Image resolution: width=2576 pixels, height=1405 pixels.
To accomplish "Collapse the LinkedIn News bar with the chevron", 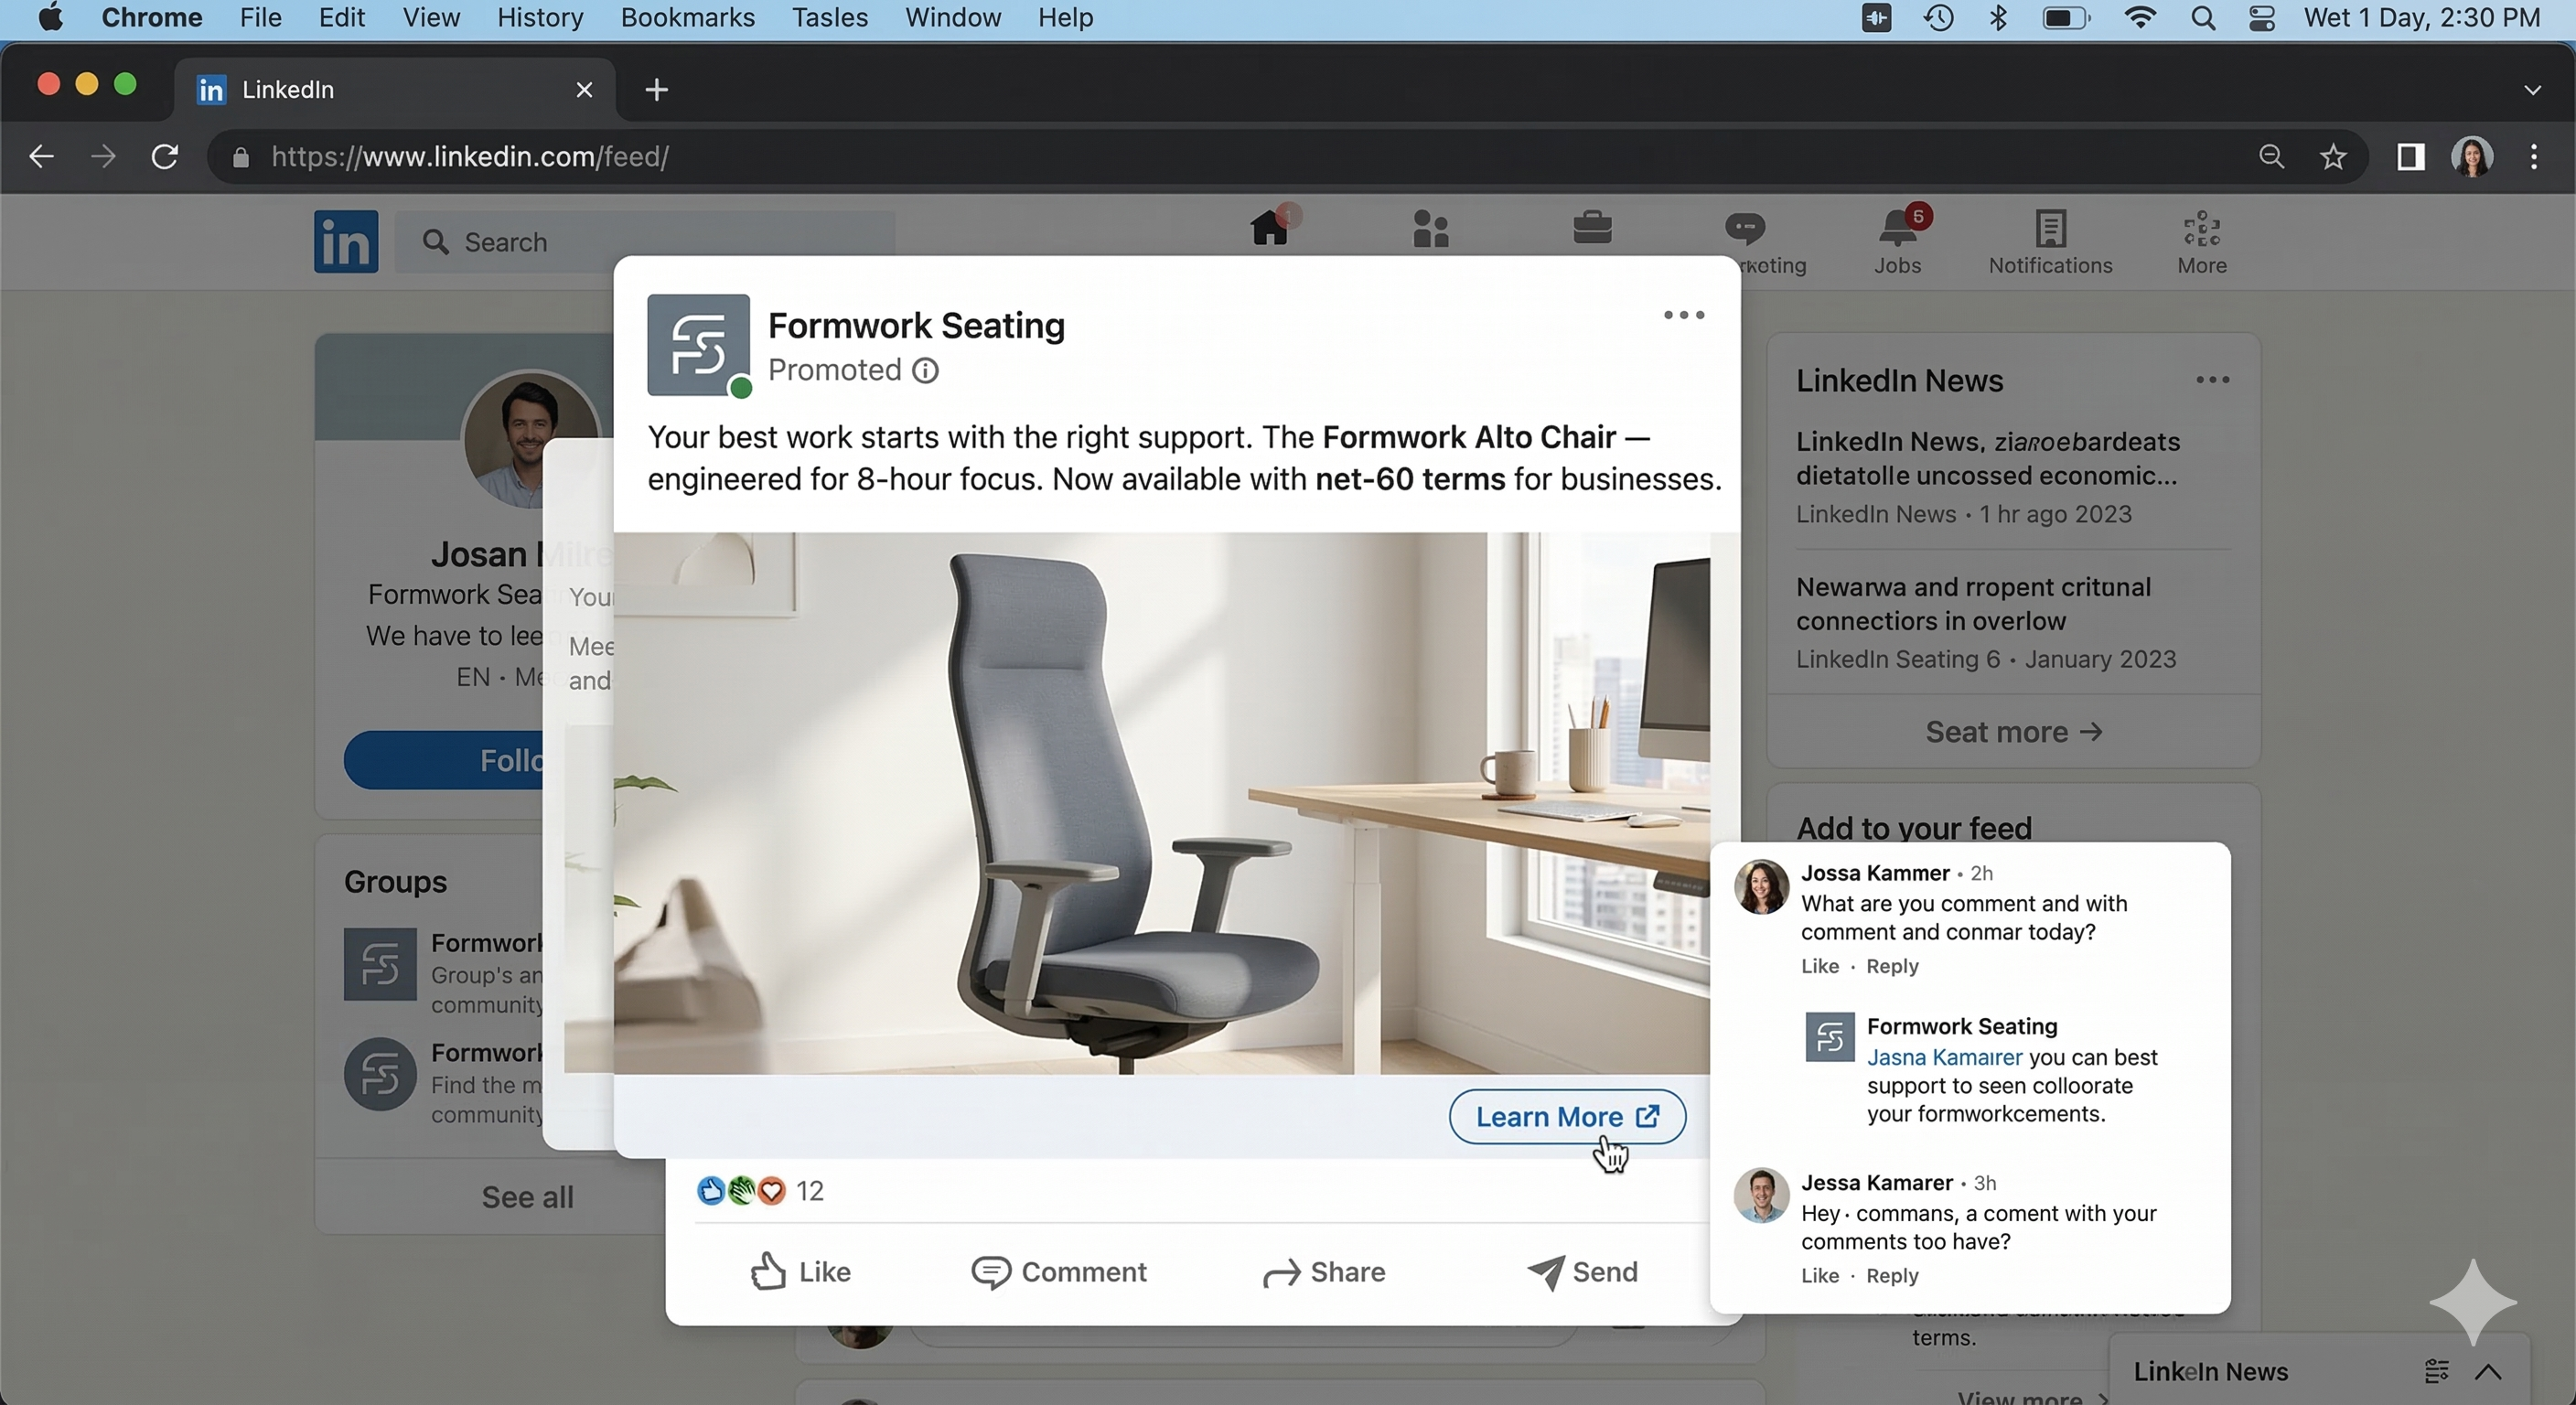I will coord(2491,1371).
